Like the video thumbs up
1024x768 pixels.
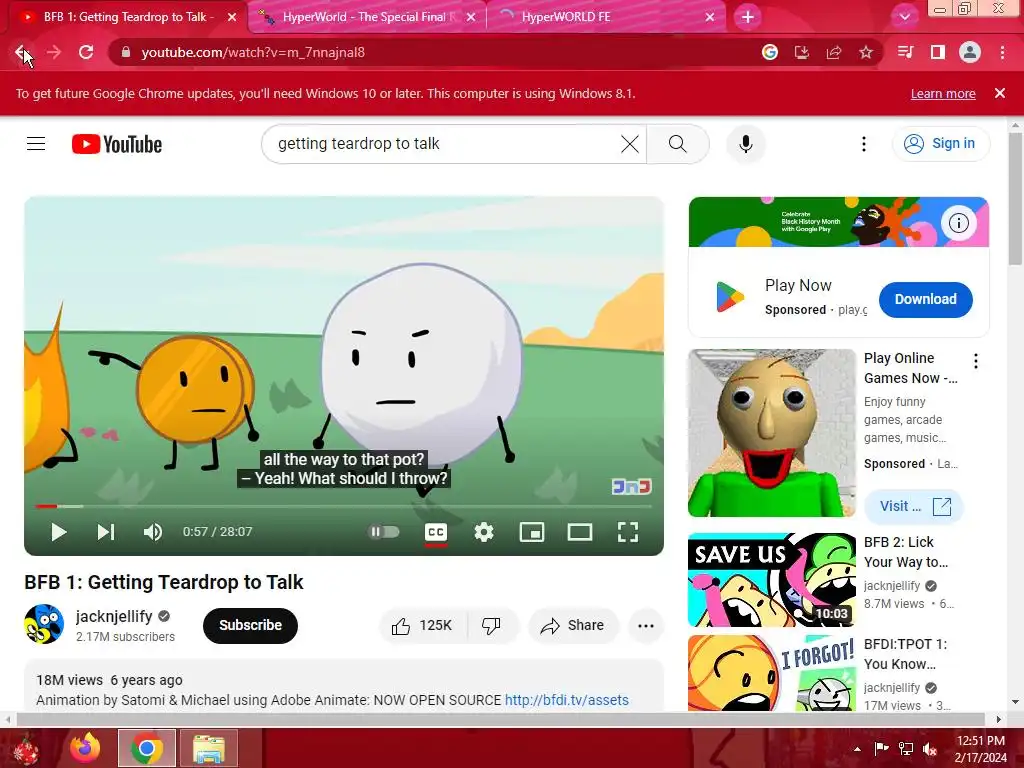423,626
